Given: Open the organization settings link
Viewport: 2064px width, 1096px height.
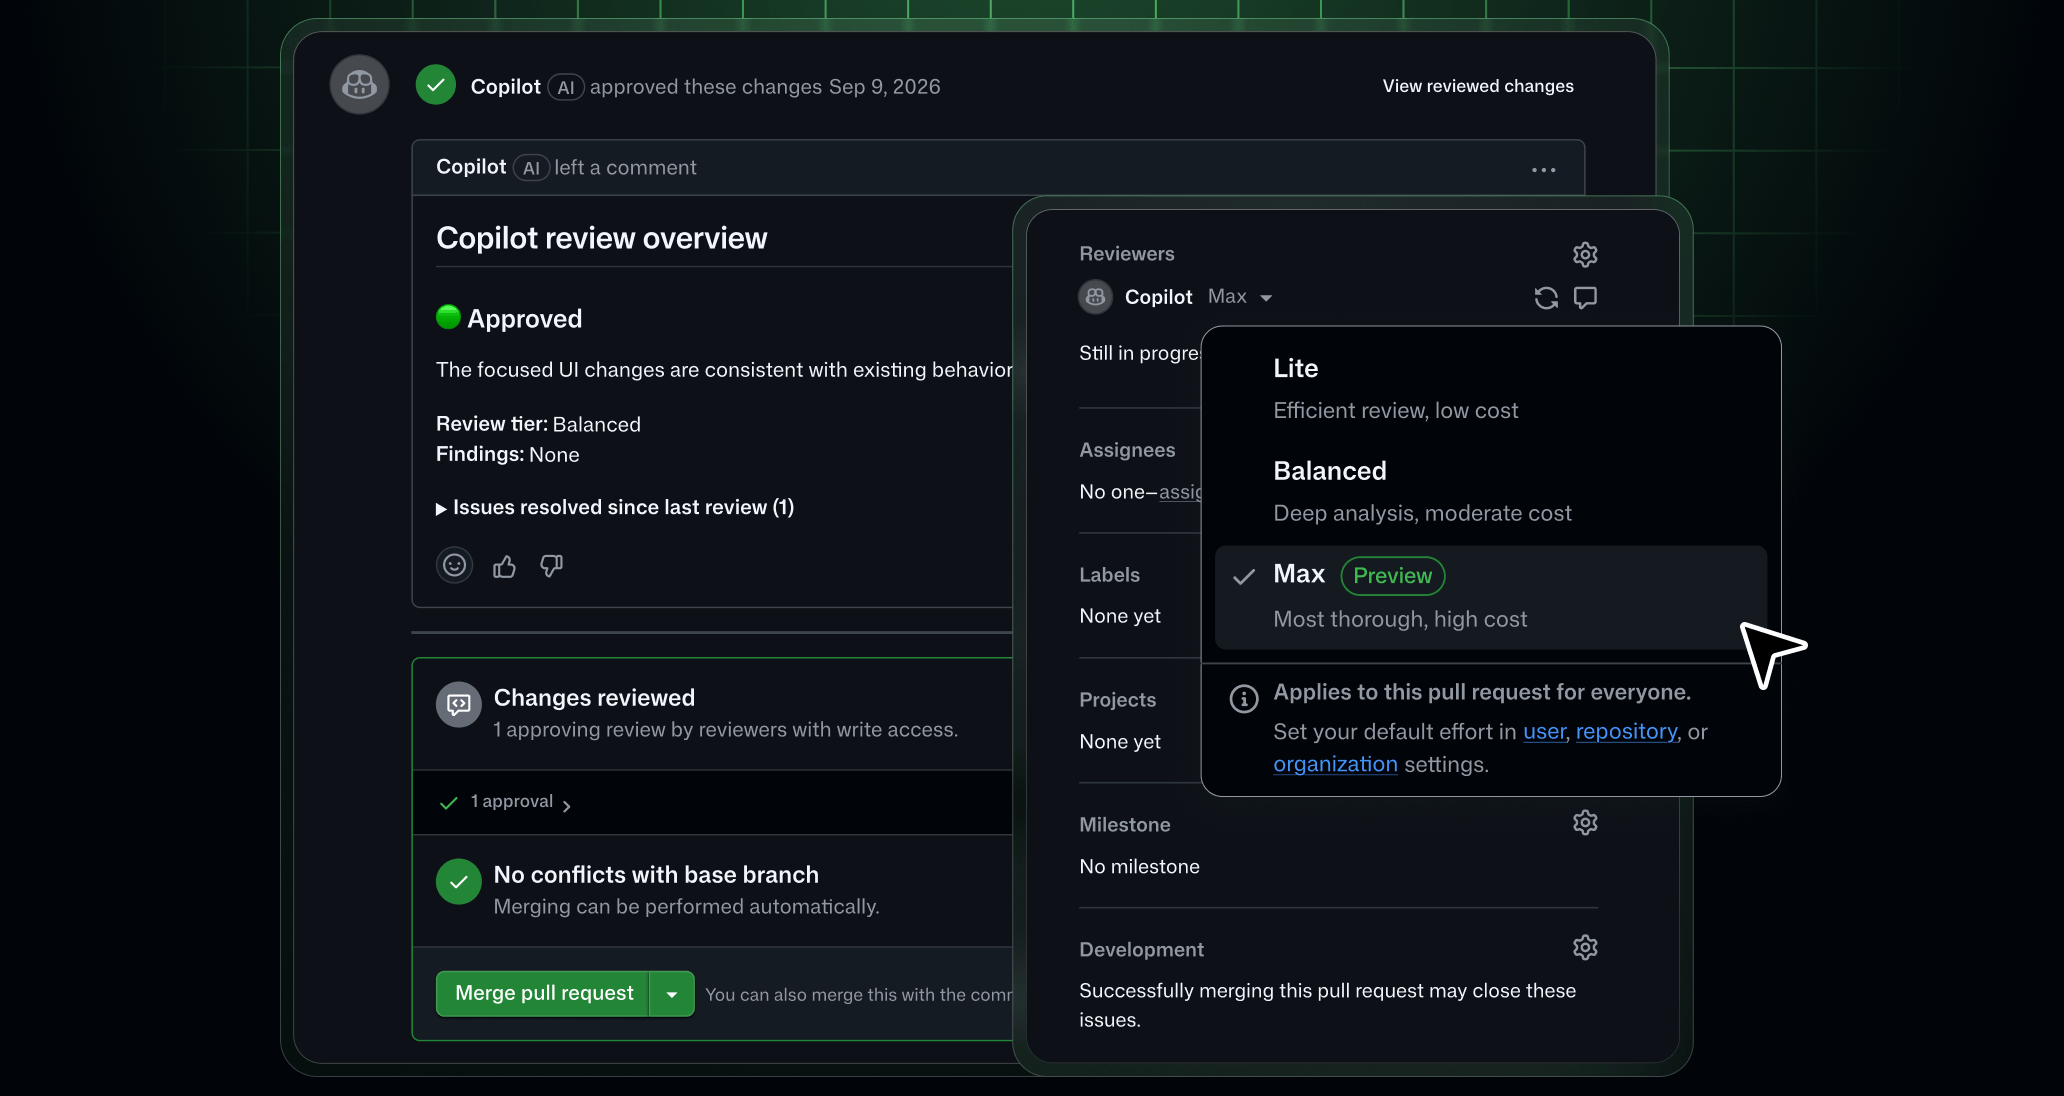Looking at the screenshot, I should pos(1335,764).
